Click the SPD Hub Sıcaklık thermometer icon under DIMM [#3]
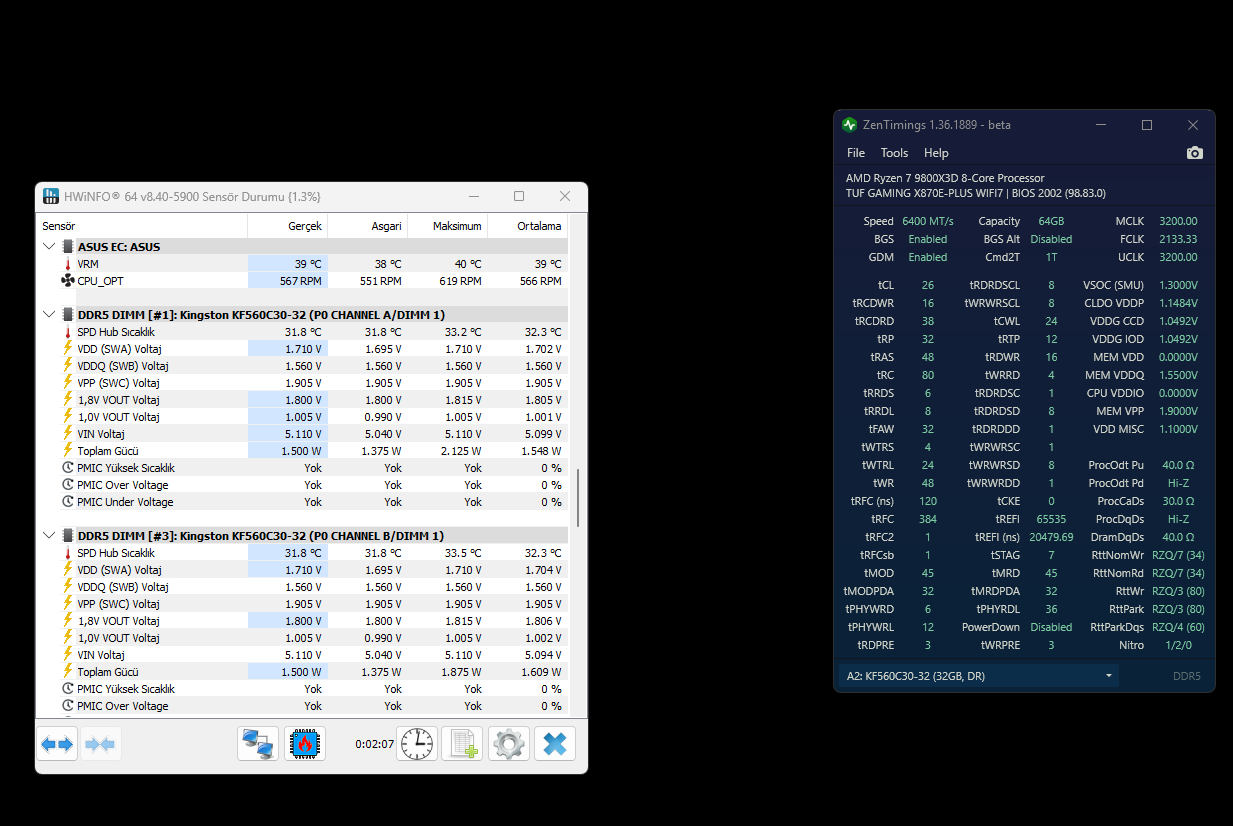The height and width of the screenshot is (826, 1233). pos(68,553)
